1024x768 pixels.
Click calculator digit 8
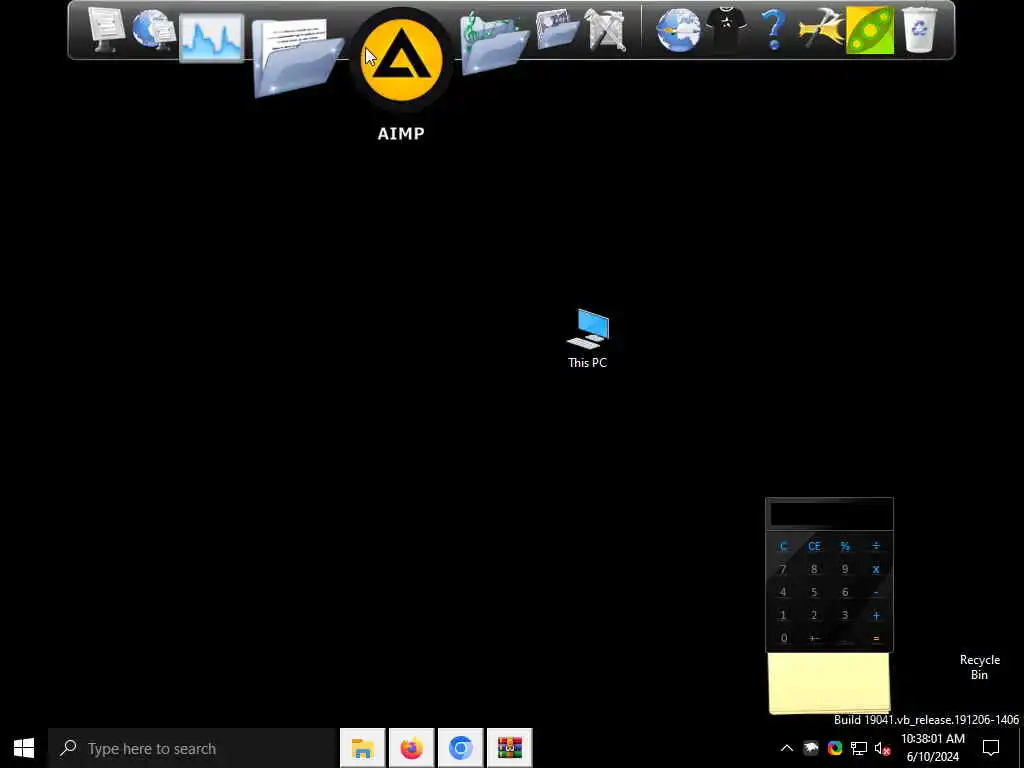[814, 569]
